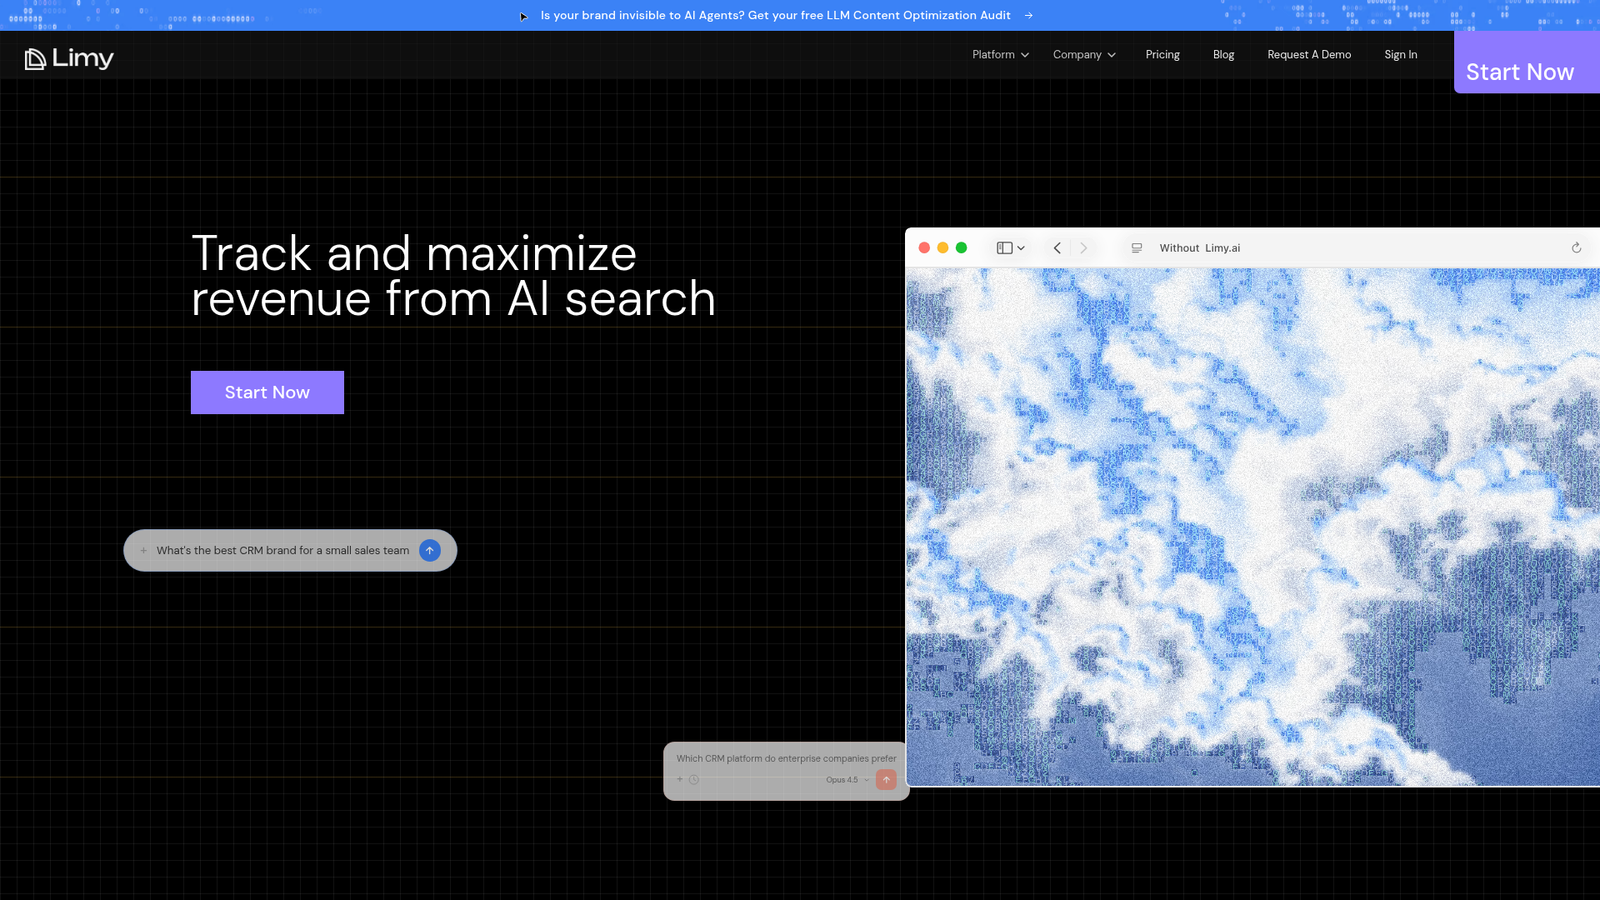Go to the Blog page

1223,55
